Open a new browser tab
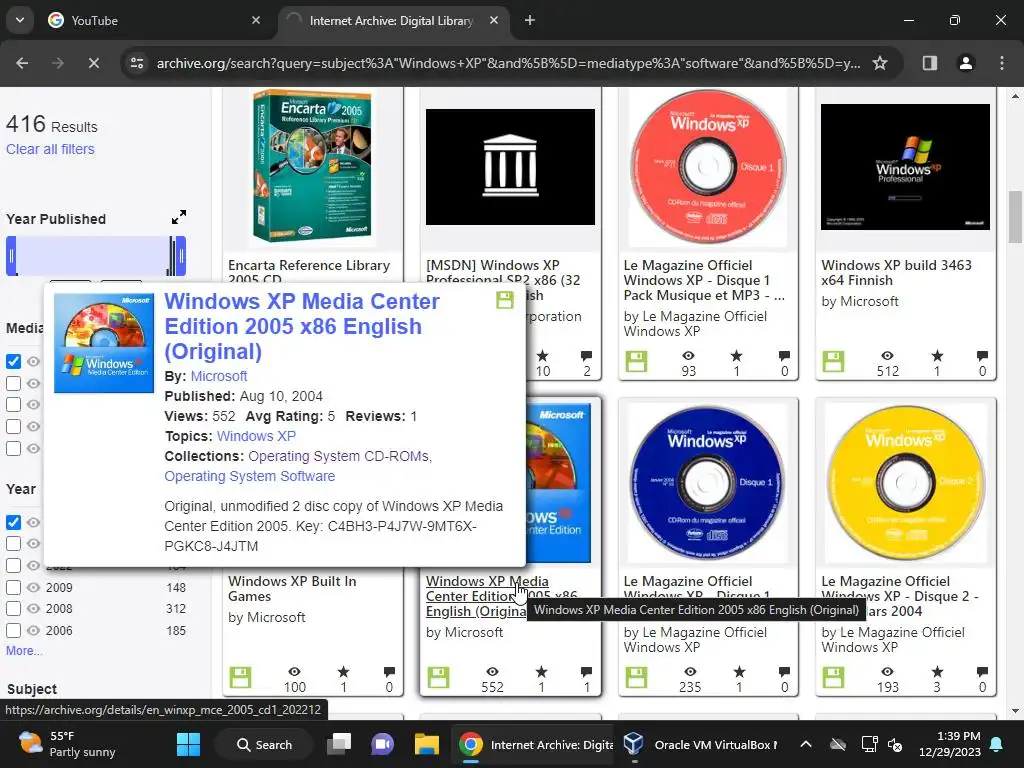The width and height of the screenshot is (1024, 768). click(x=530, y=20)
